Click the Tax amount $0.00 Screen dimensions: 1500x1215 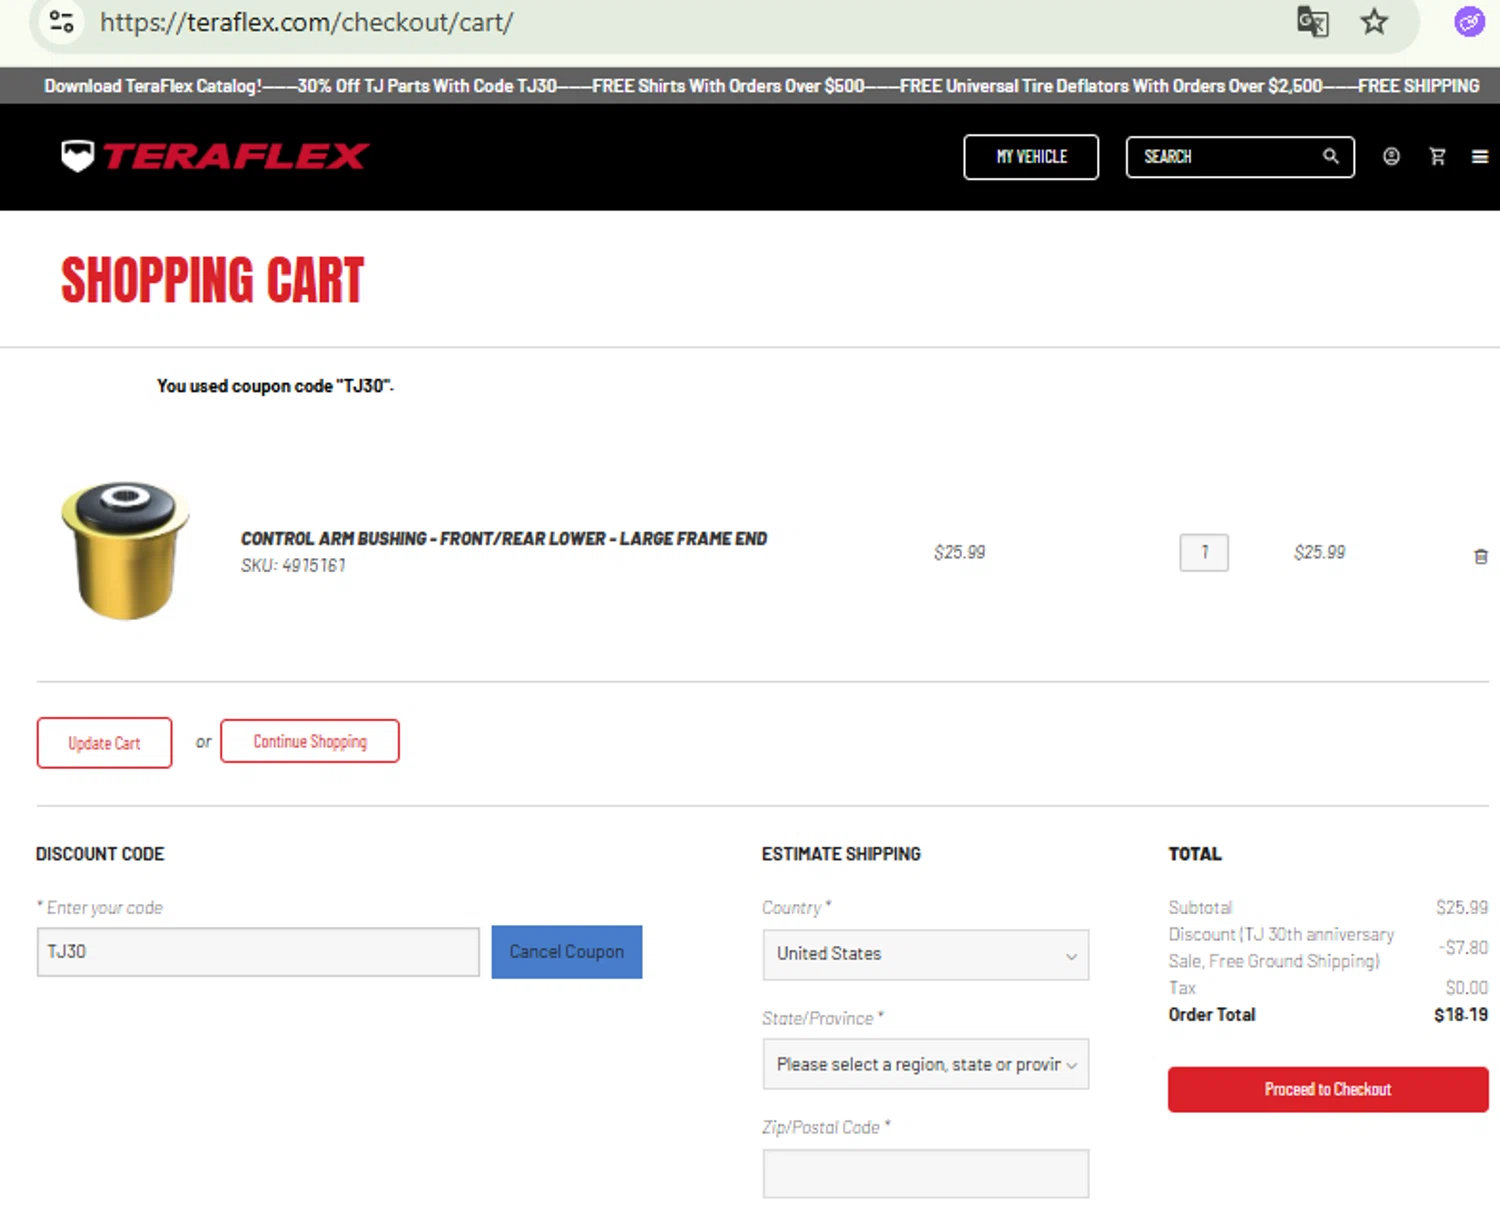point(1467,987)
